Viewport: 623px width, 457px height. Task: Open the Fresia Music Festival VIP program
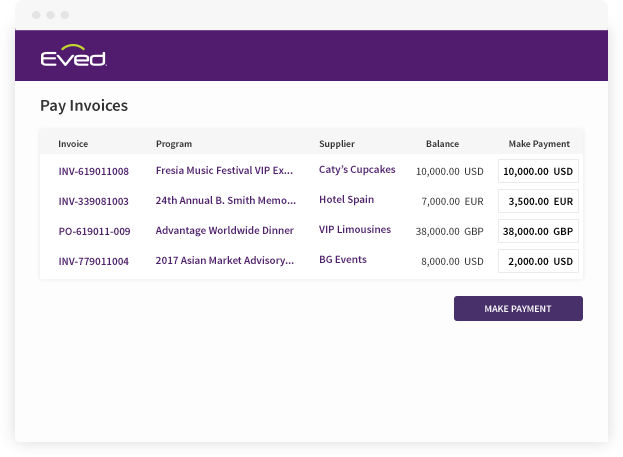[224, 170]
